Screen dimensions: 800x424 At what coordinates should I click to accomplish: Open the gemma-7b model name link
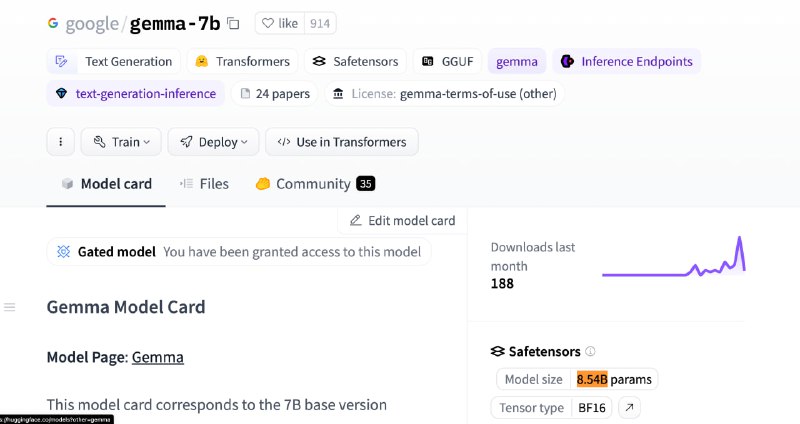(x=175, y=23)
